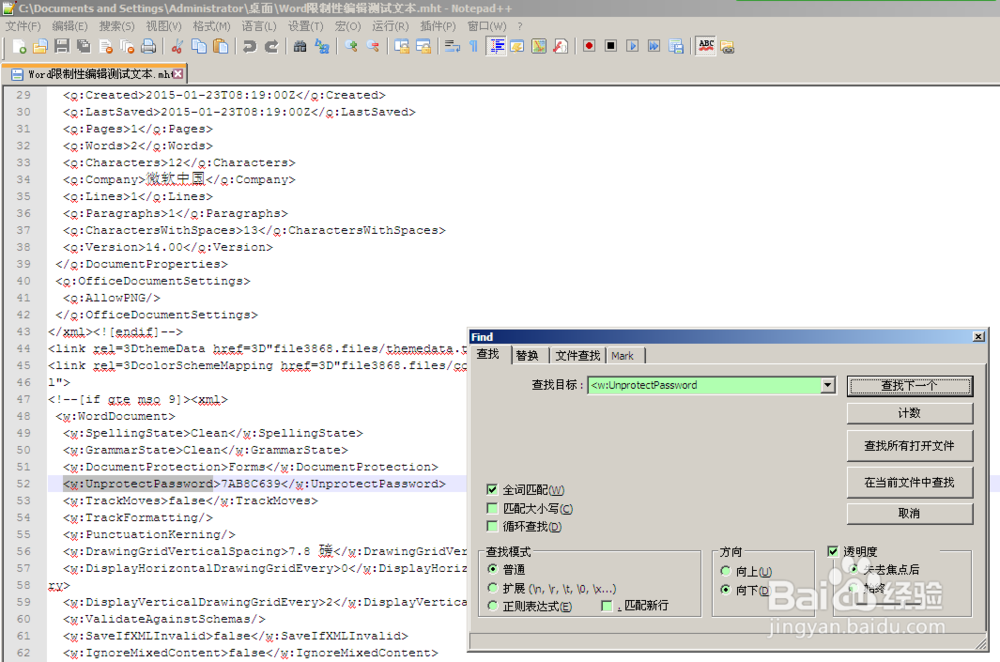Toggle the 匹配新行 checkbox
This screenshot has width=1000, height=662.
tap(607, 606)
